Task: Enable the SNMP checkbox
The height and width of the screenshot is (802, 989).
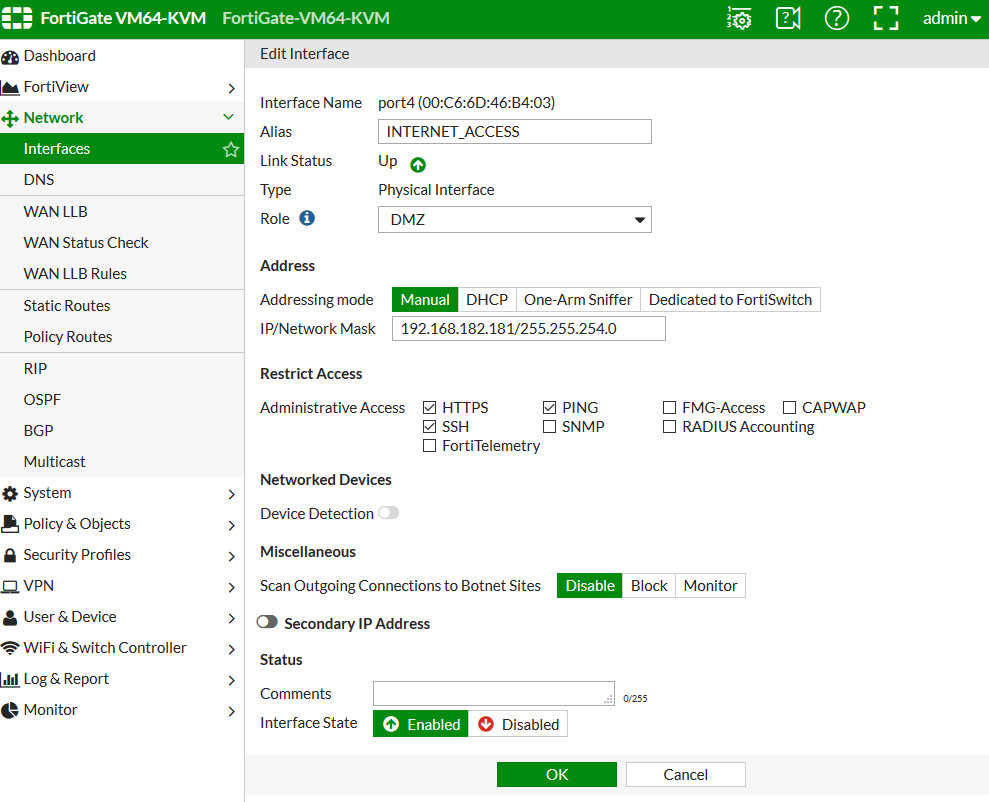Action: tap(550, 427)
